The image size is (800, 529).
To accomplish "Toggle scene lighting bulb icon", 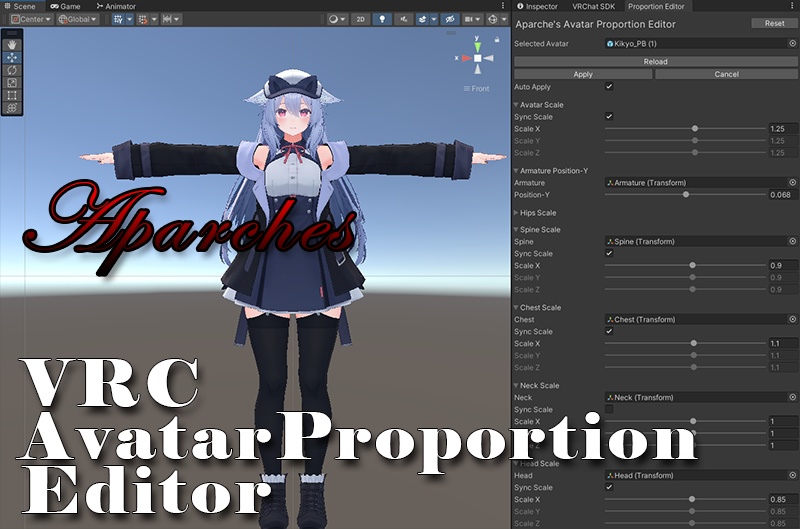I will pos(382,19).
